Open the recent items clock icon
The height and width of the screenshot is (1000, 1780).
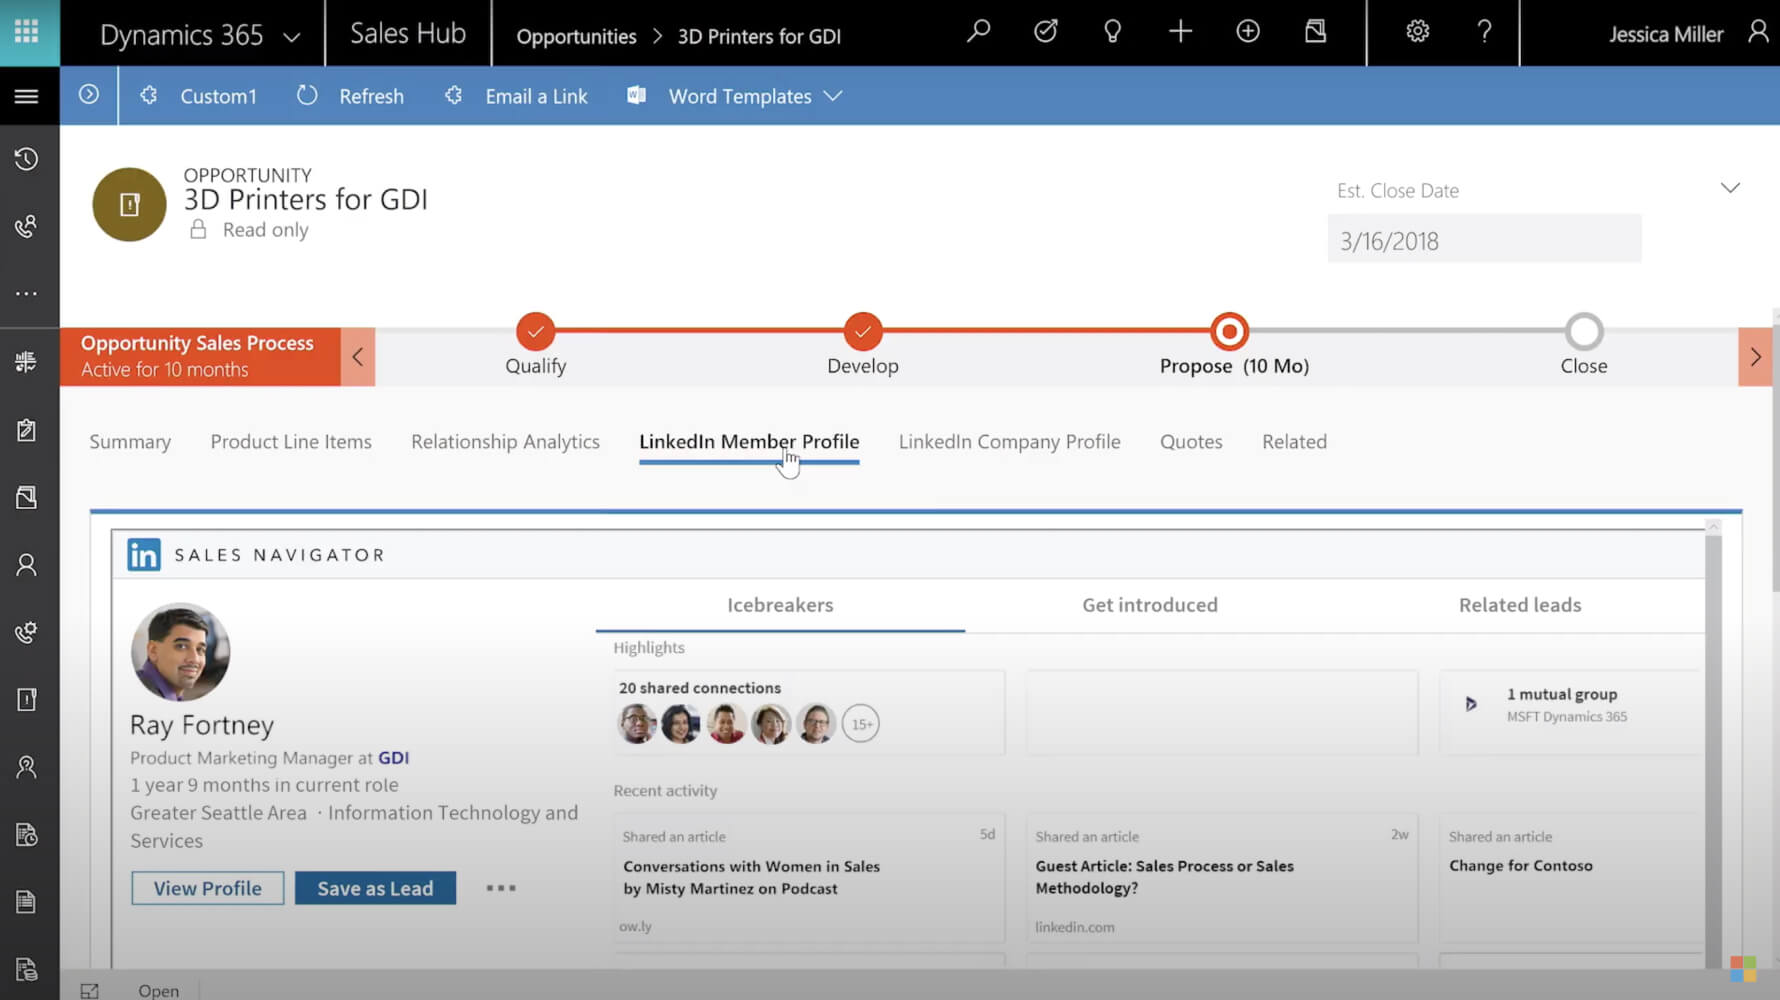pos(27,159)
